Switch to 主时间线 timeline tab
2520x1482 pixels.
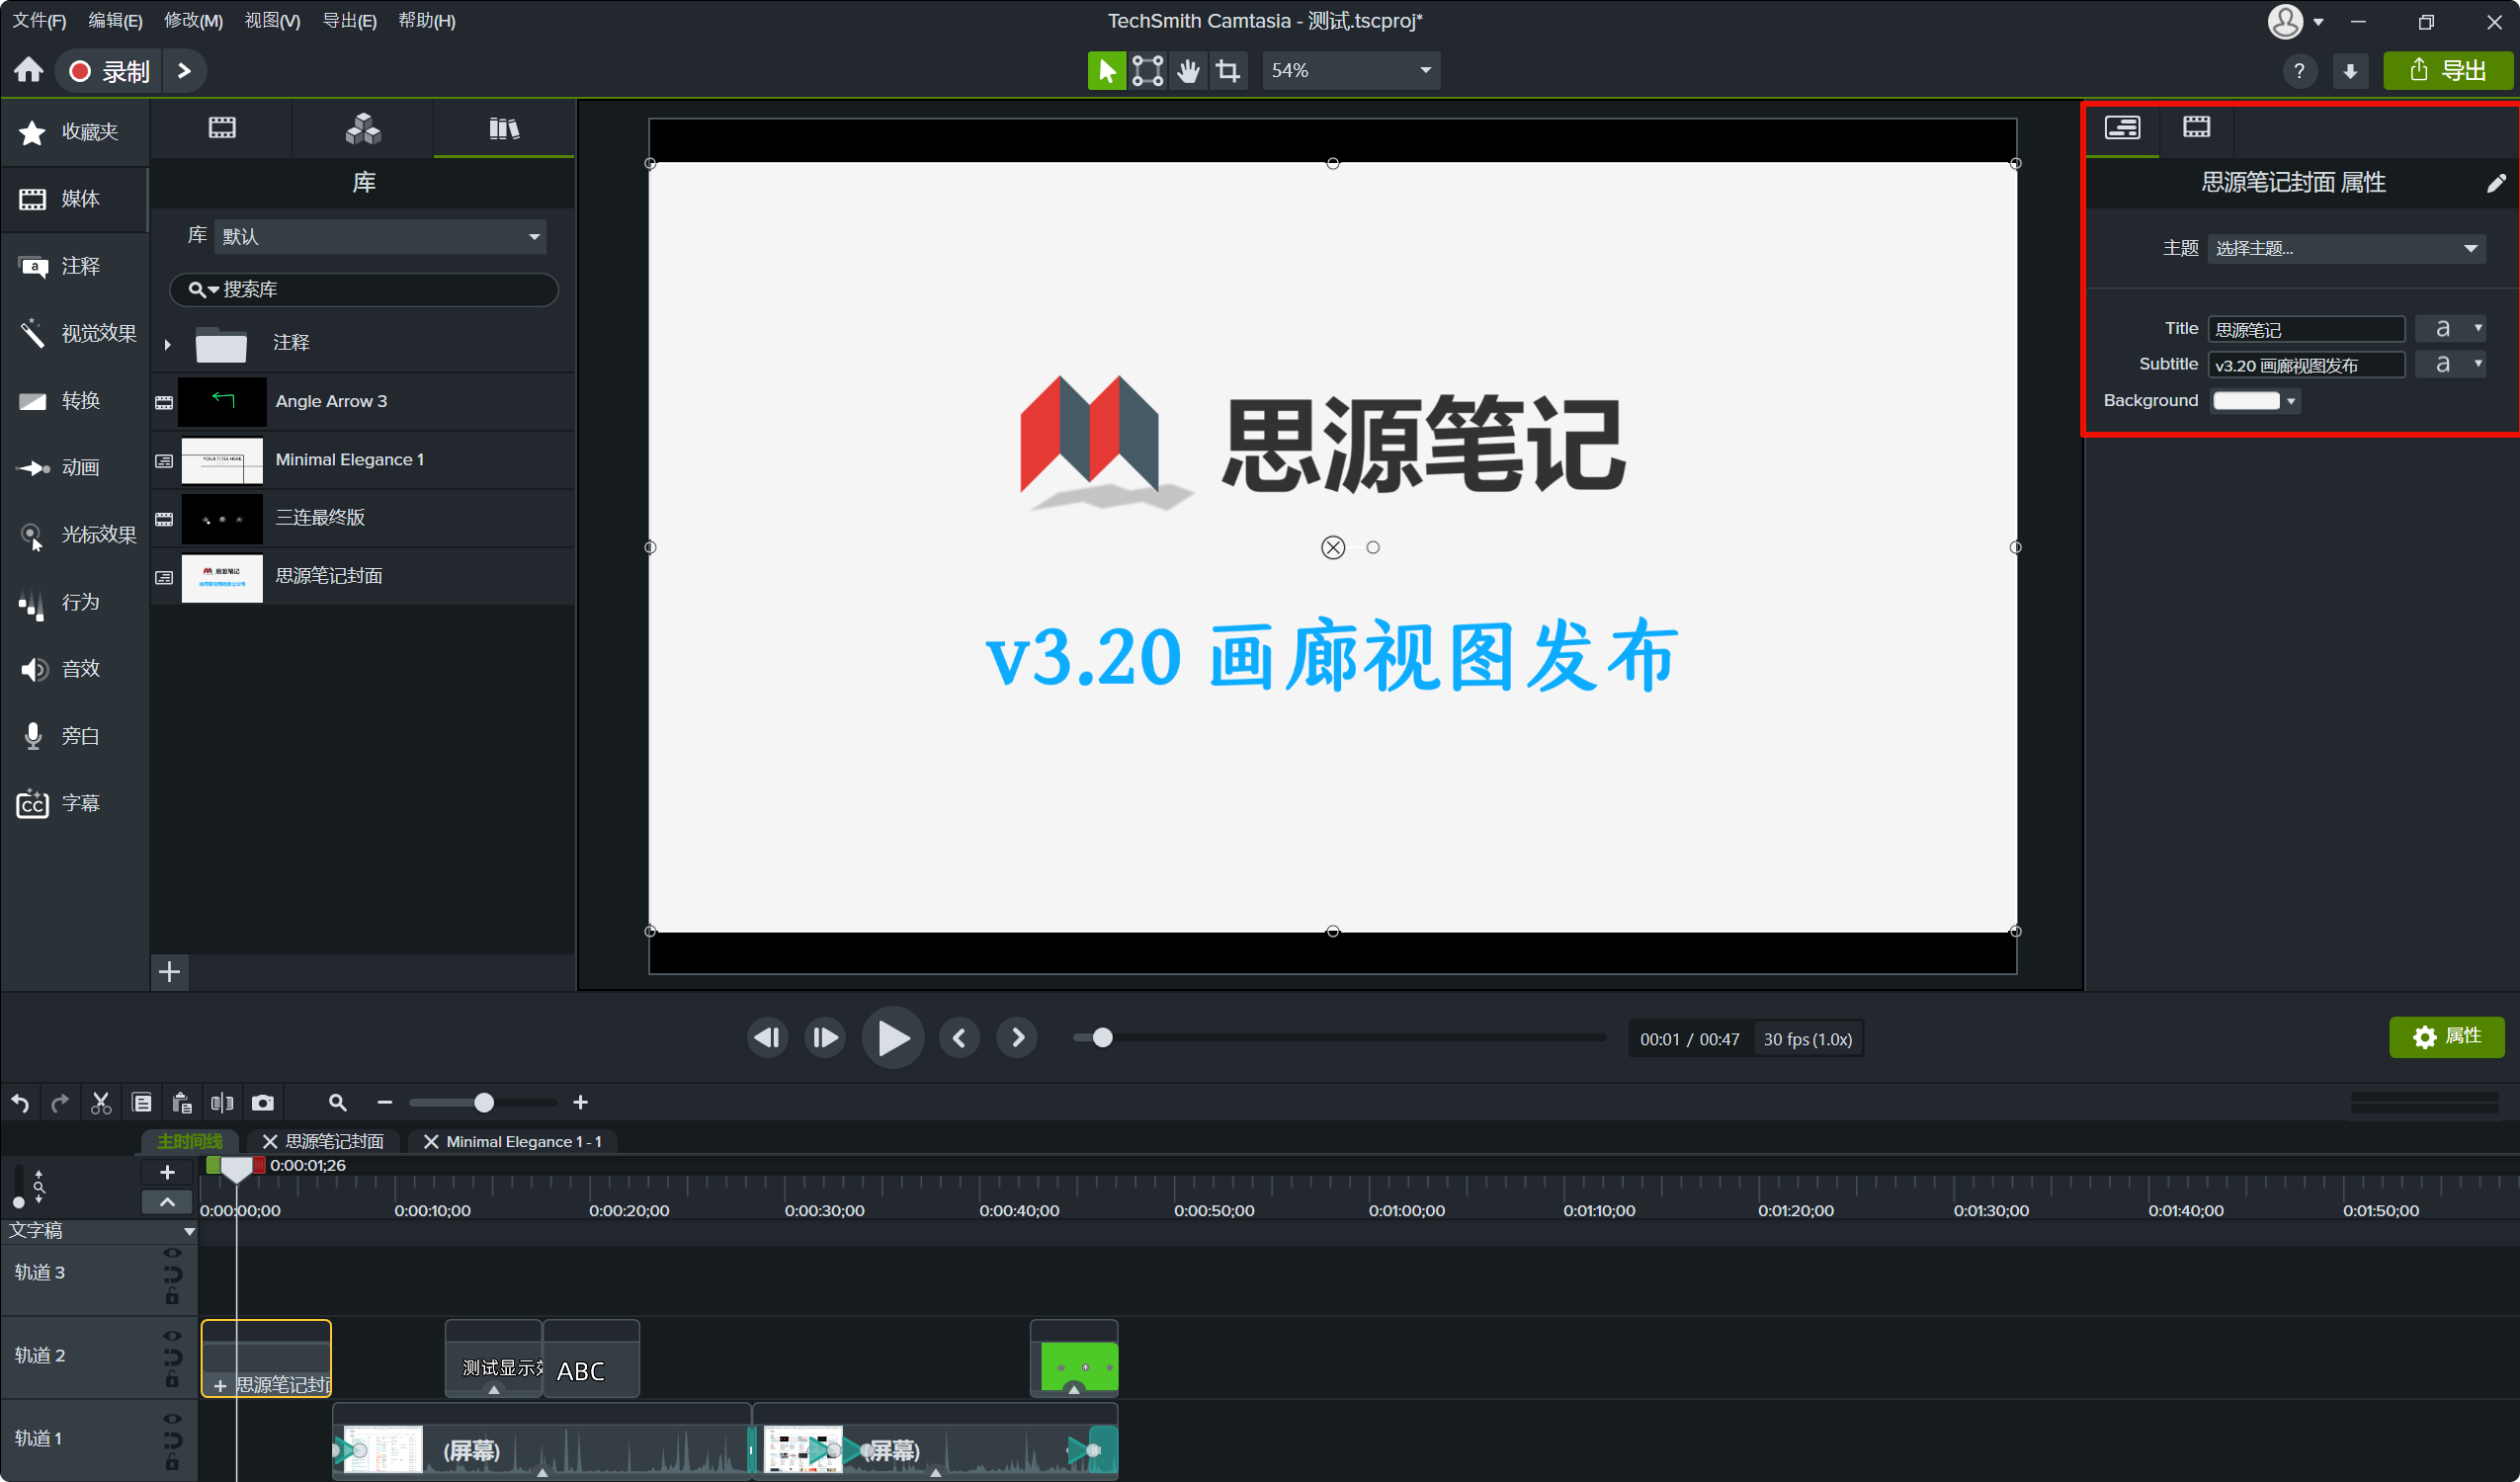click(x=190, y=1141)
